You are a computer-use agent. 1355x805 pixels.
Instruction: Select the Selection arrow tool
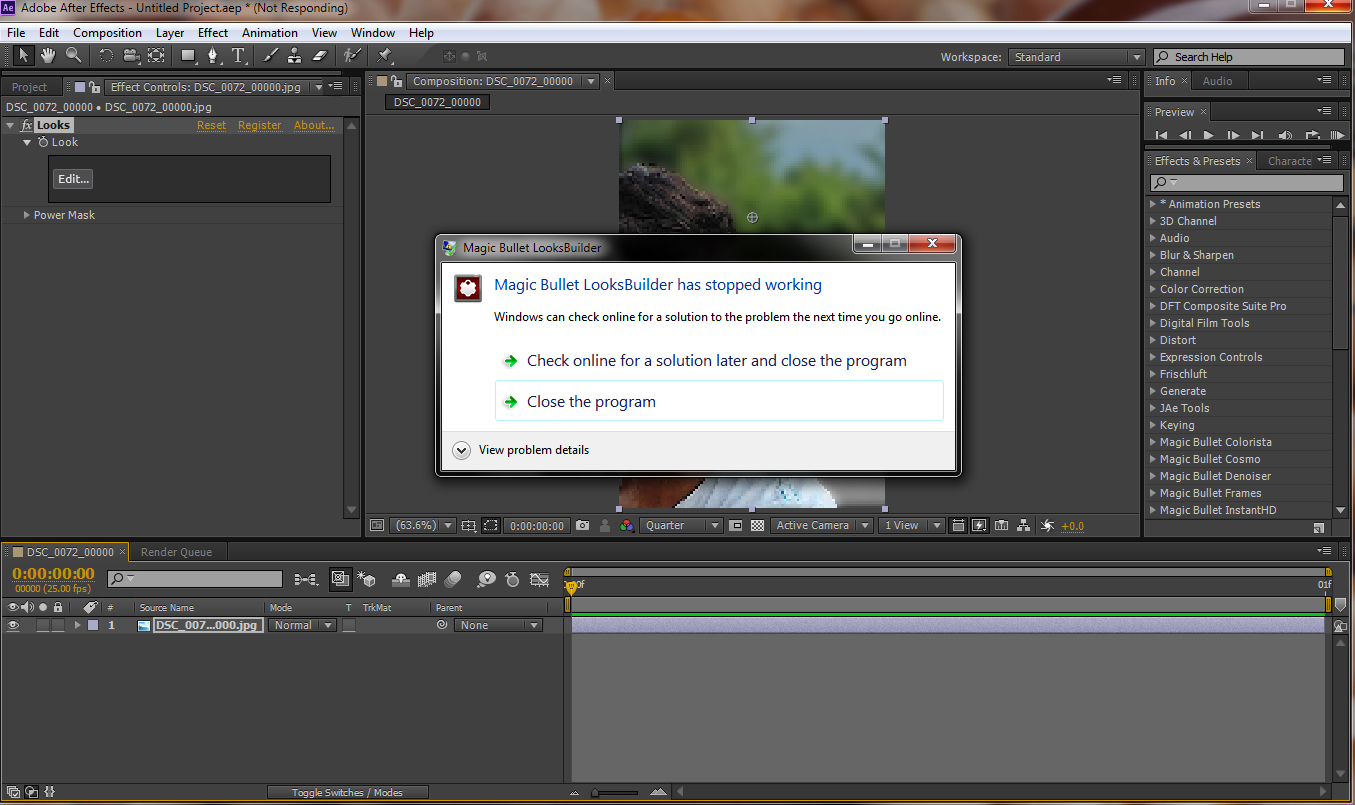pyautogui.click(x=23, y=56)
